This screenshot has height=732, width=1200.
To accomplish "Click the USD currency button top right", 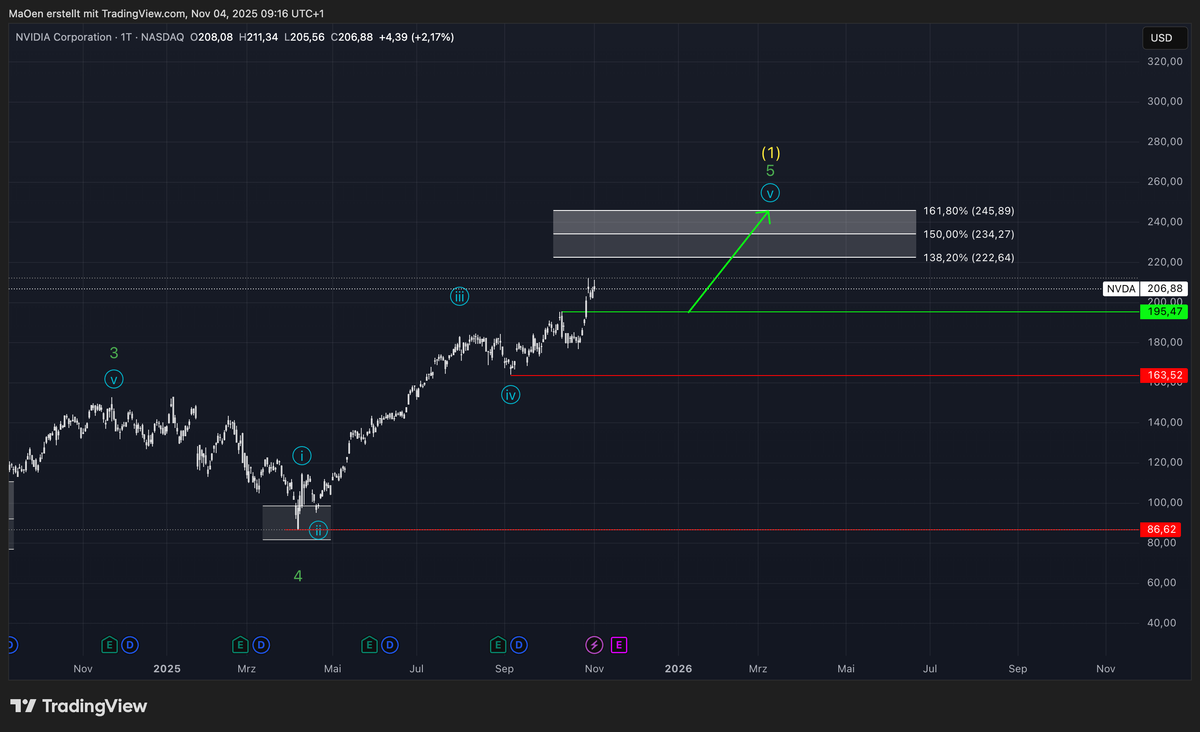I will (1163, 37).
